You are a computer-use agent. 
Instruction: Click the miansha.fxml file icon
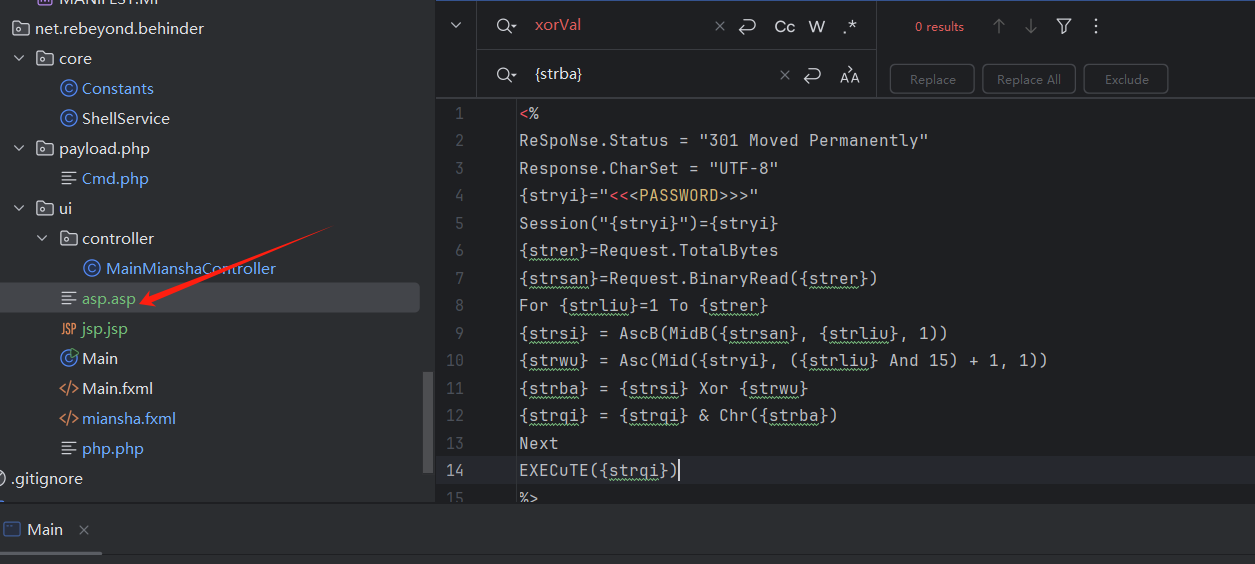[x=69, y=418]
